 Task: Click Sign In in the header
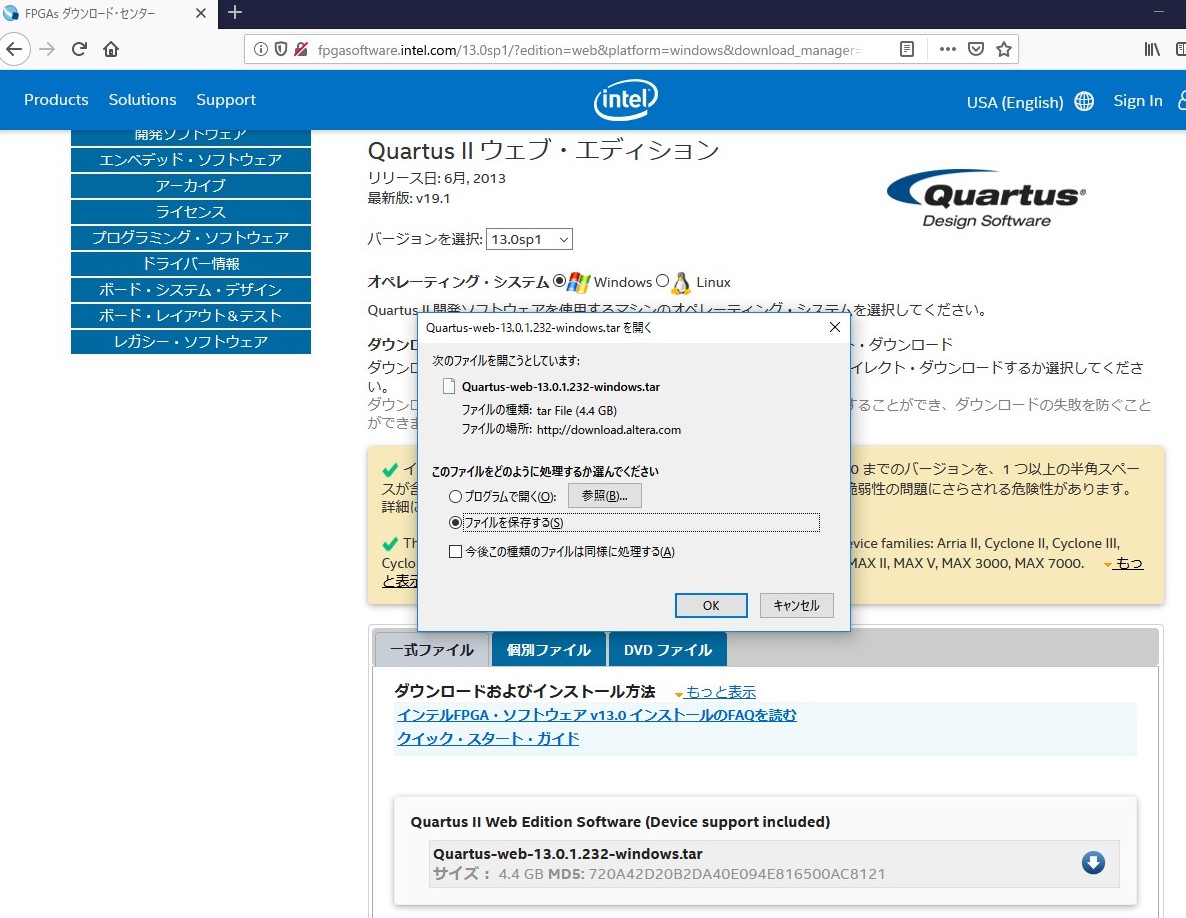(x=1138, y=101)
